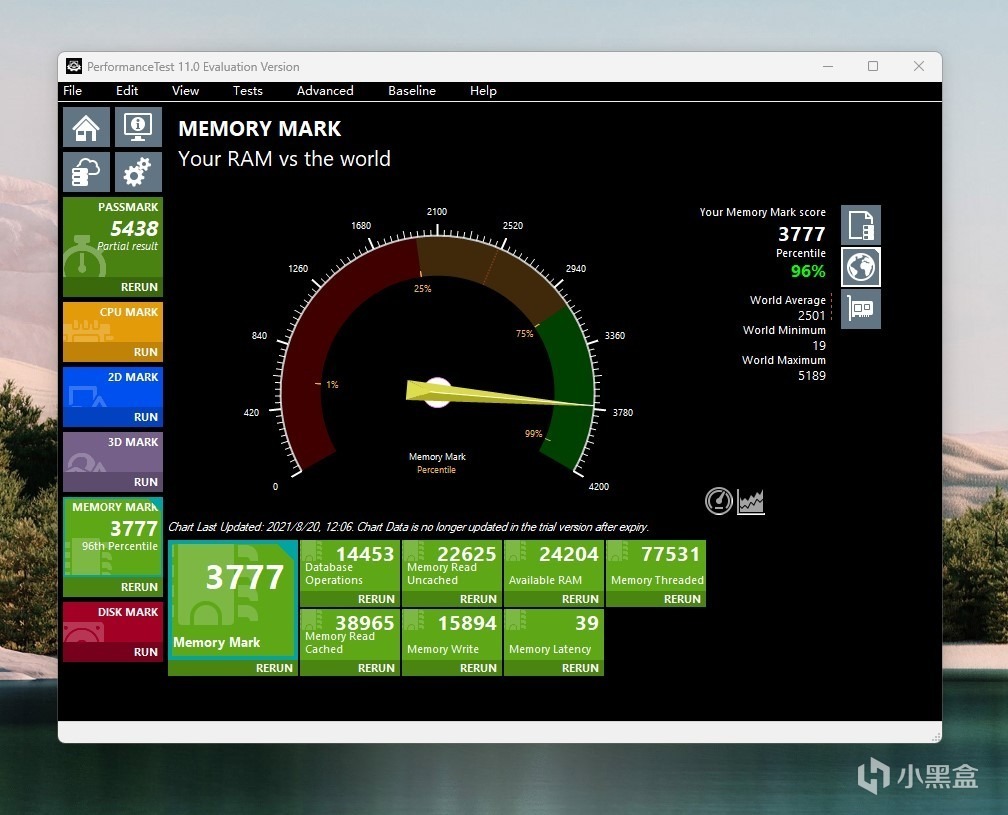The width and height of the screenshot is (1008, 815).
Task: Open the View menu
Action: point(185,91)
